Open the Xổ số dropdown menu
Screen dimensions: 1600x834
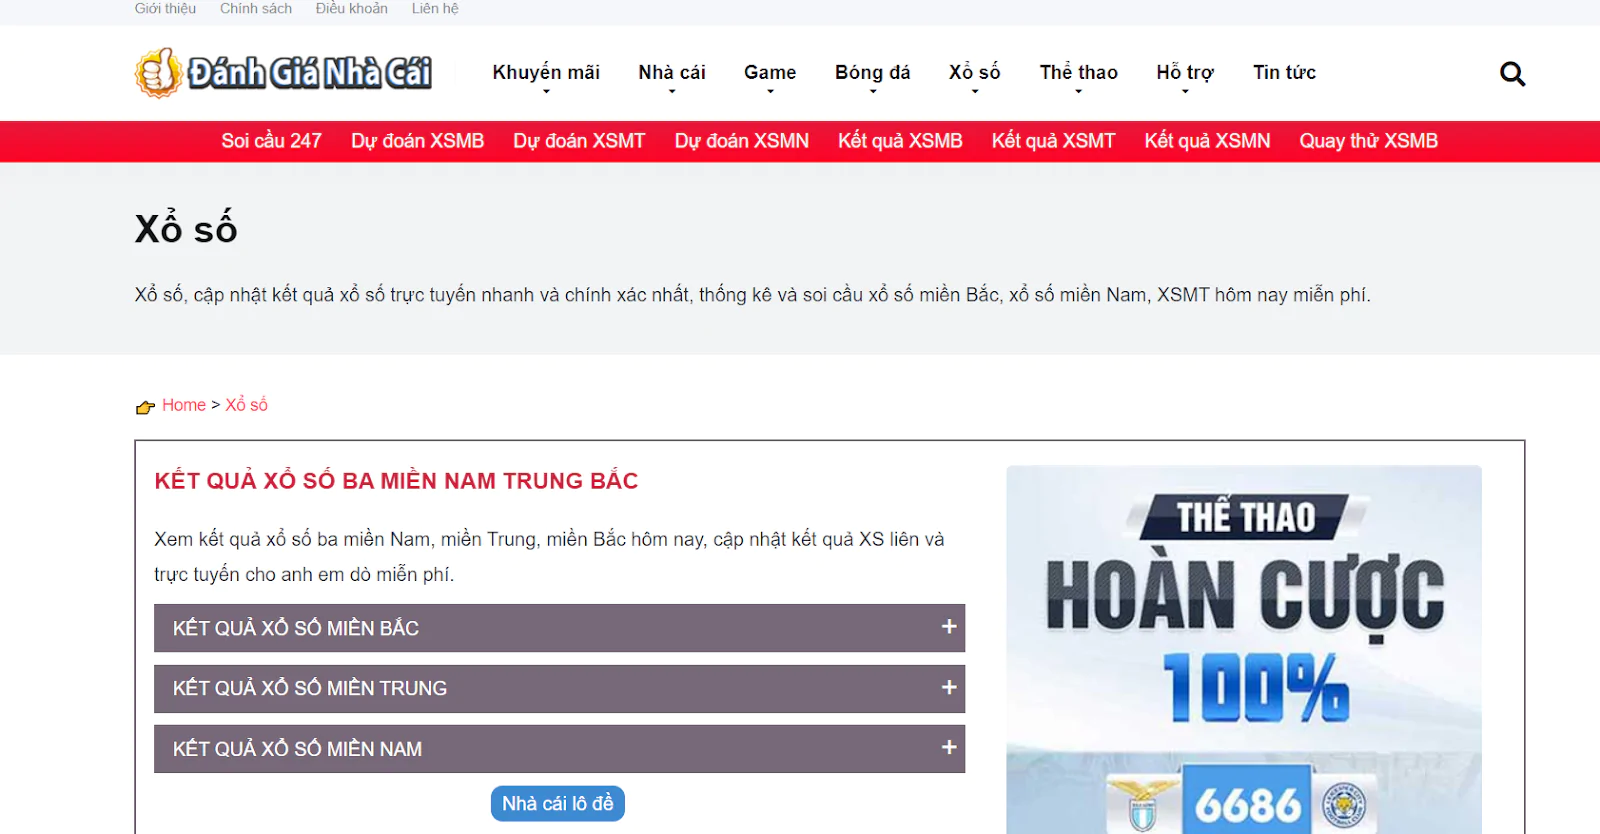(x=974, y=73)
